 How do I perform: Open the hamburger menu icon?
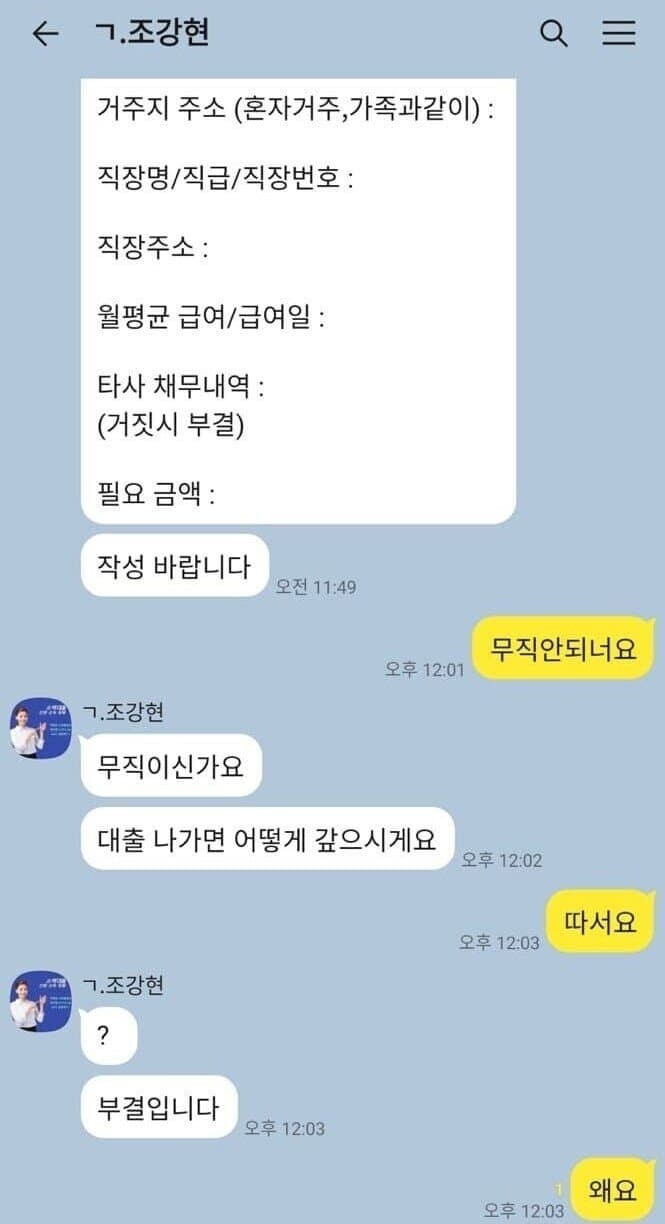click(x=619, y=34)
